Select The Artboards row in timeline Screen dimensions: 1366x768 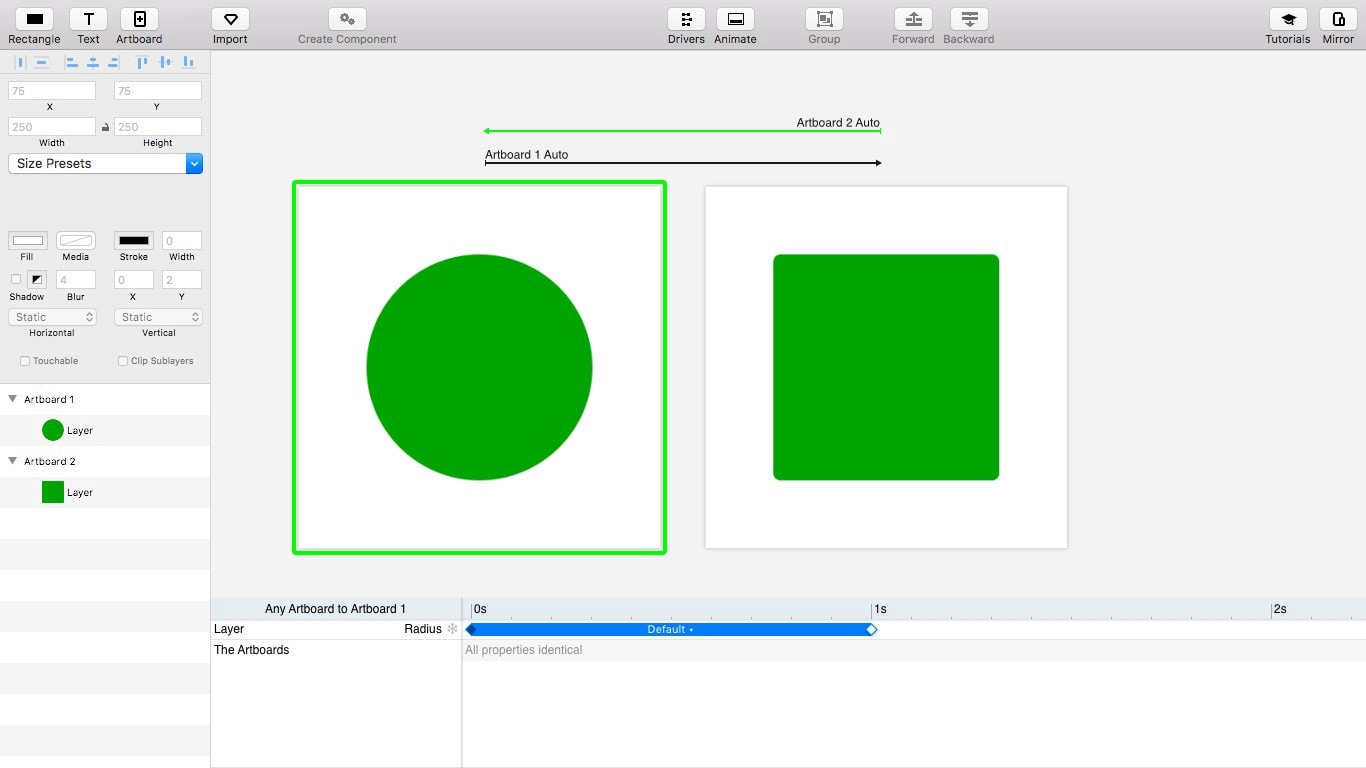pos(336,650)
